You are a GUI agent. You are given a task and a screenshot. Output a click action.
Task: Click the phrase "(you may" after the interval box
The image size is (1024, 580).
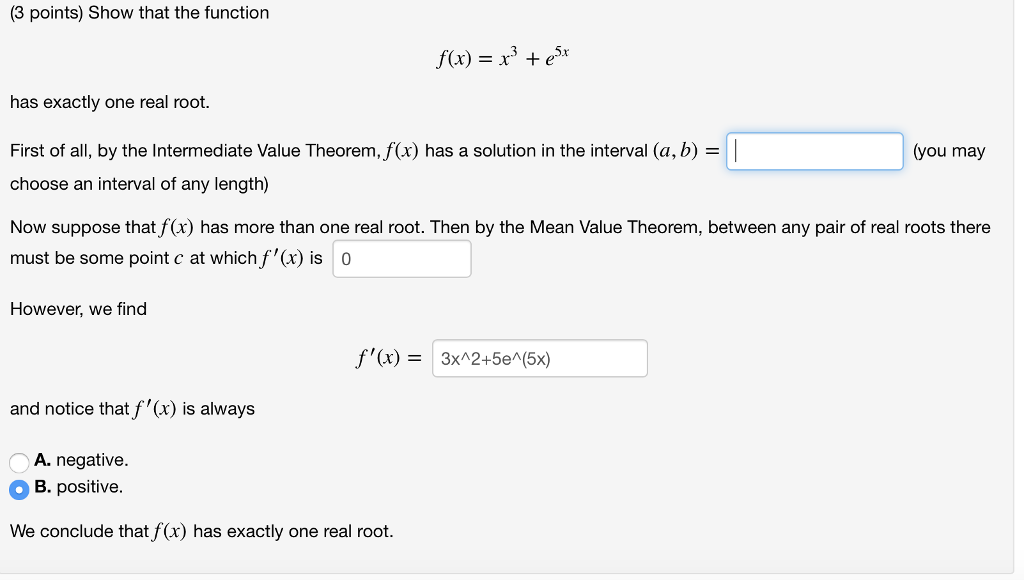coord(949,150)
